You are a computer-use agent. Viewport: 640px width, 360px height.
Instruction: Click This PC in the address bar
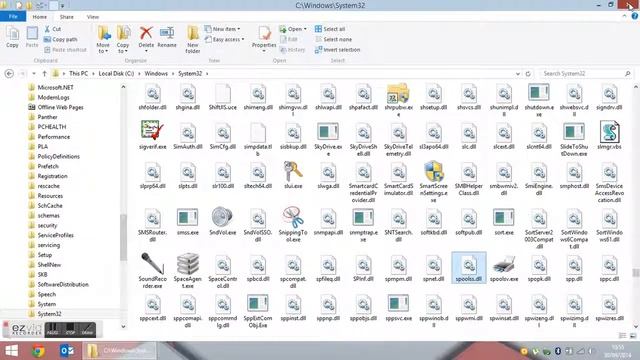click(78, 73)
